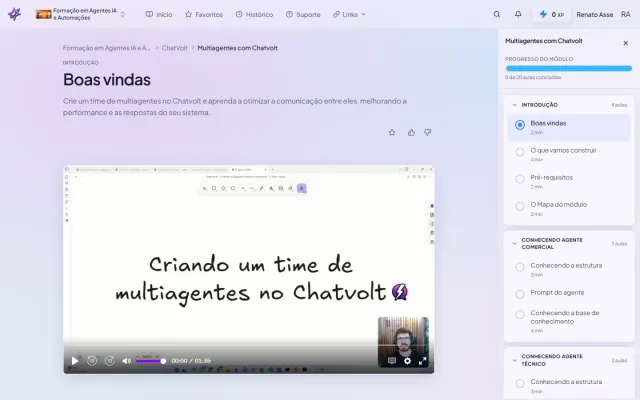640x400 pixels.
Task: Toggle video captions icon
Action: click(x=392, y=361)
